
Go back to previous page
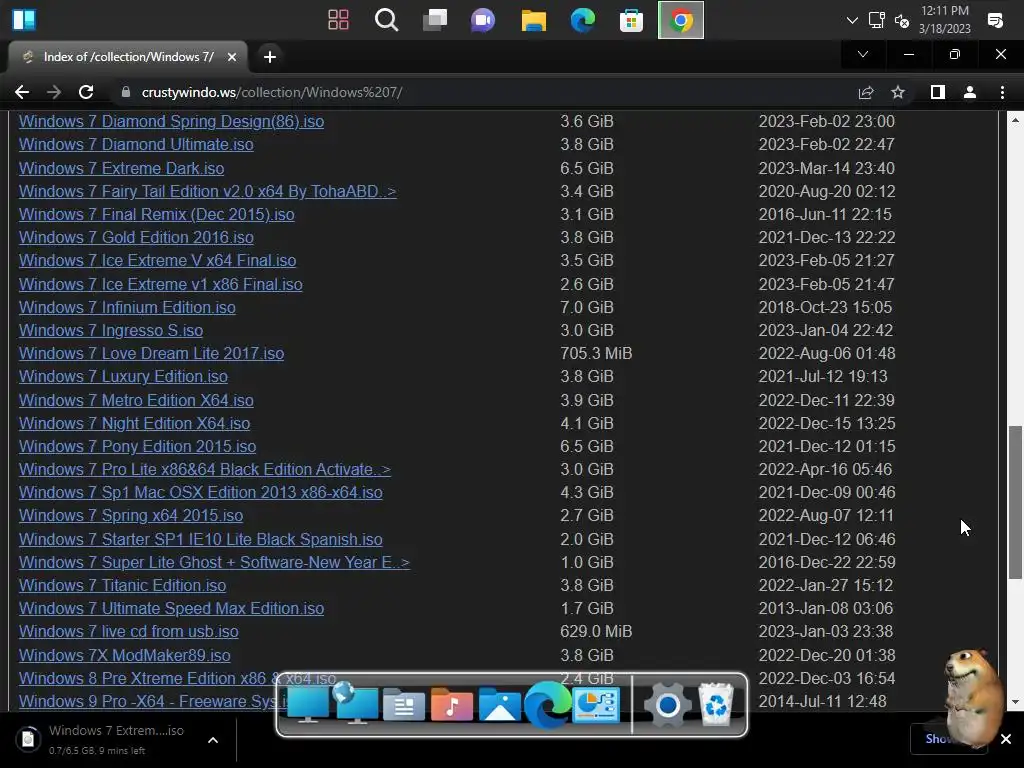(22, 92)
